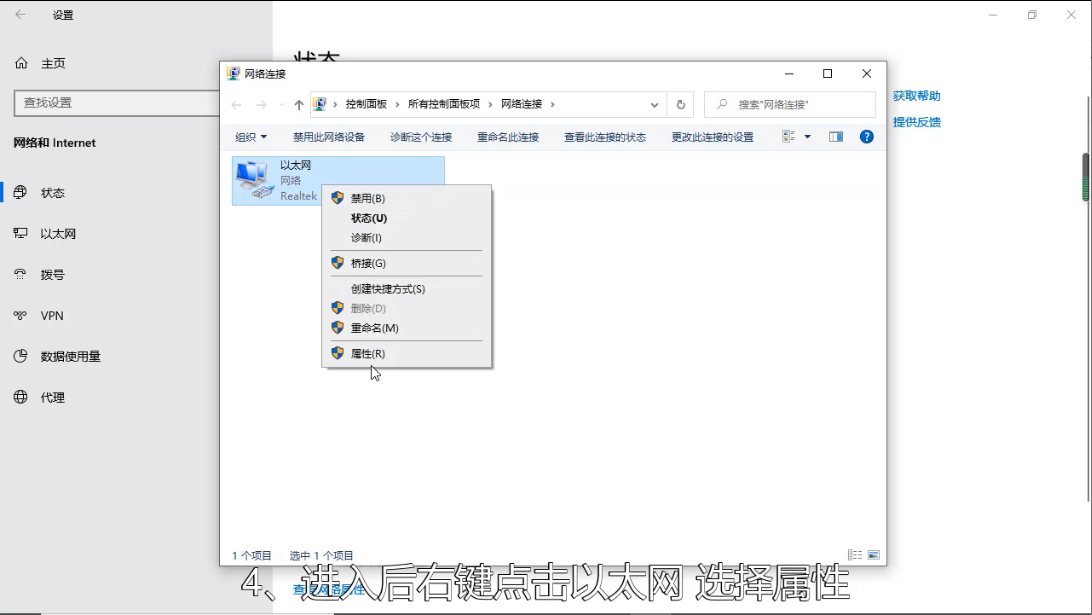Click 重命名此连接 in the toolbar
Viewport: 1092px width, 615px height.
508,137
